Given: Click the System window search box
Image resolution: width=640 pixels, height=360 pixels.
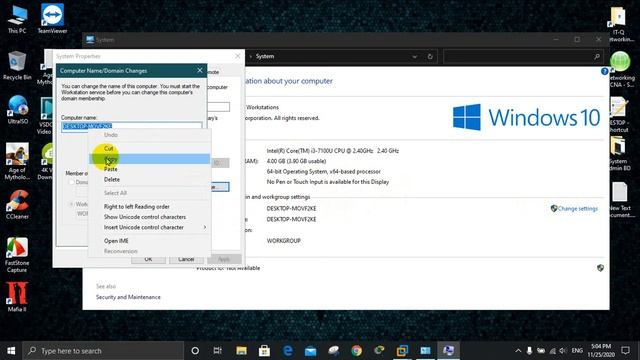Looking at the screenshot, I should [x=523, y=57].
